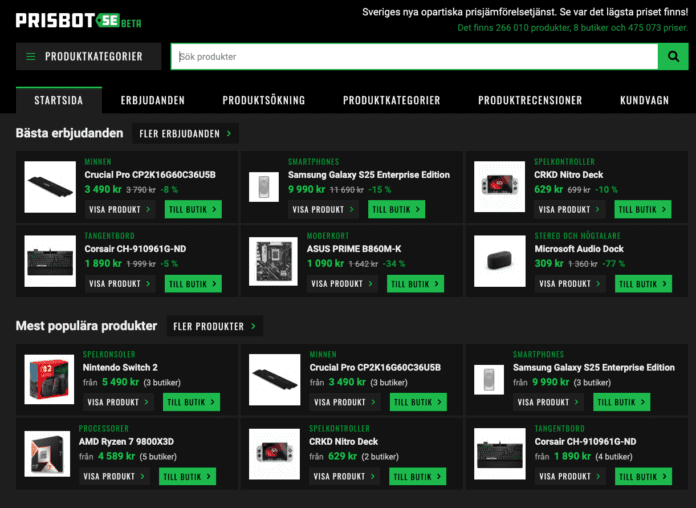Click the hamburger icon beside Produktkategorier
Image resolution: width=696 pixels, height=508 pixels.
(31, 56)
